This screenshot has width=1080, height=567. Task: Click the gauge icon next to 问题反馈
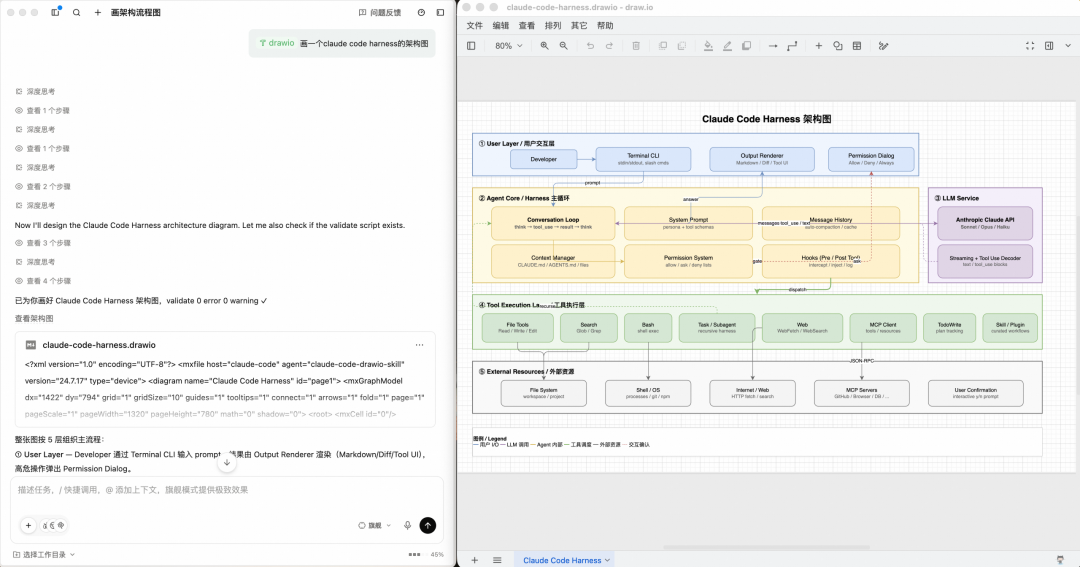tap(422, 12)
